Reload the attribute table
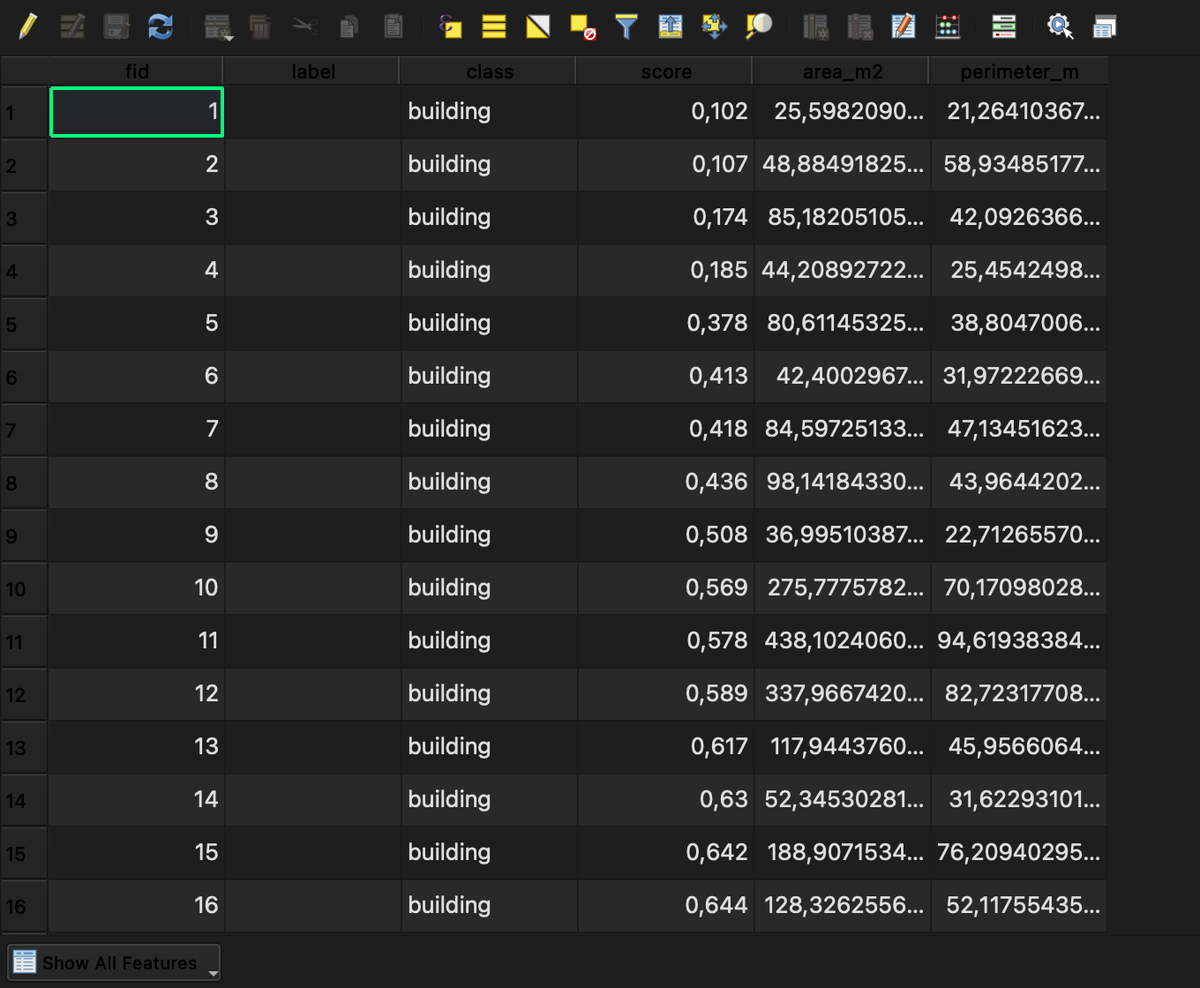Viewport: 1200px width, 988px height. point(160,26)
